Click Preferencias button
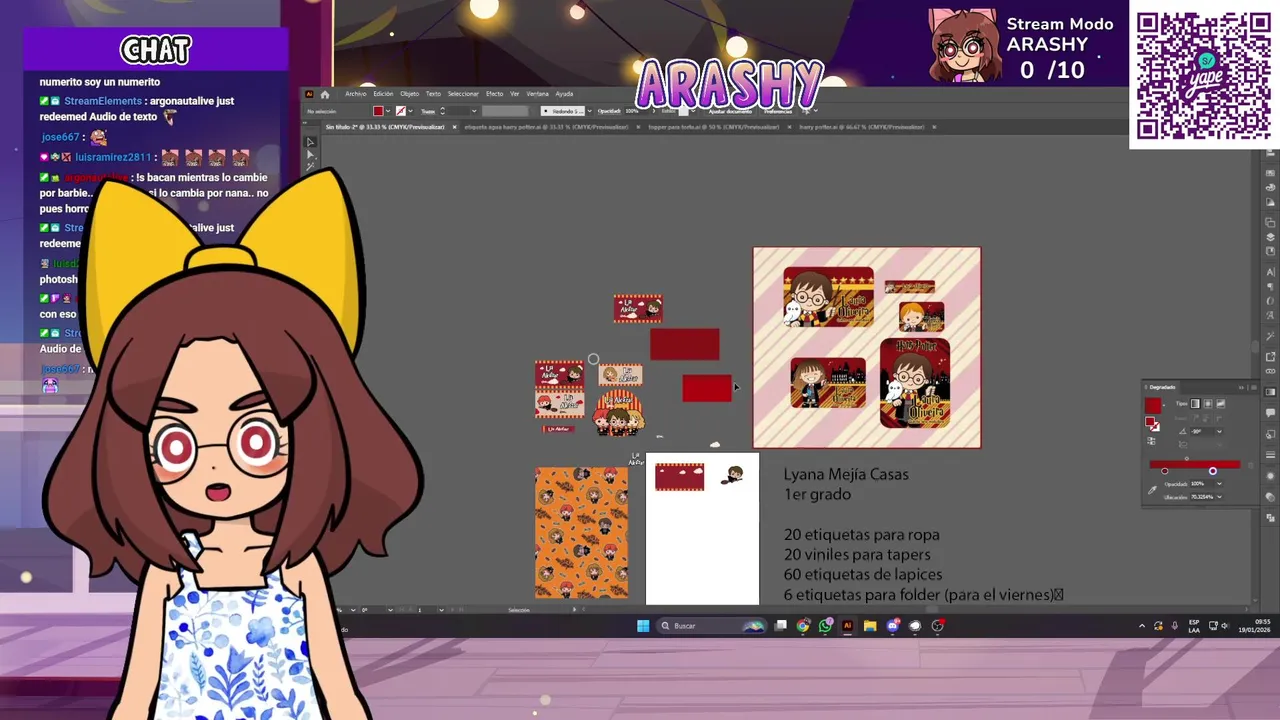The height and width of the screenshot is (720, 1280). point(778,111)
